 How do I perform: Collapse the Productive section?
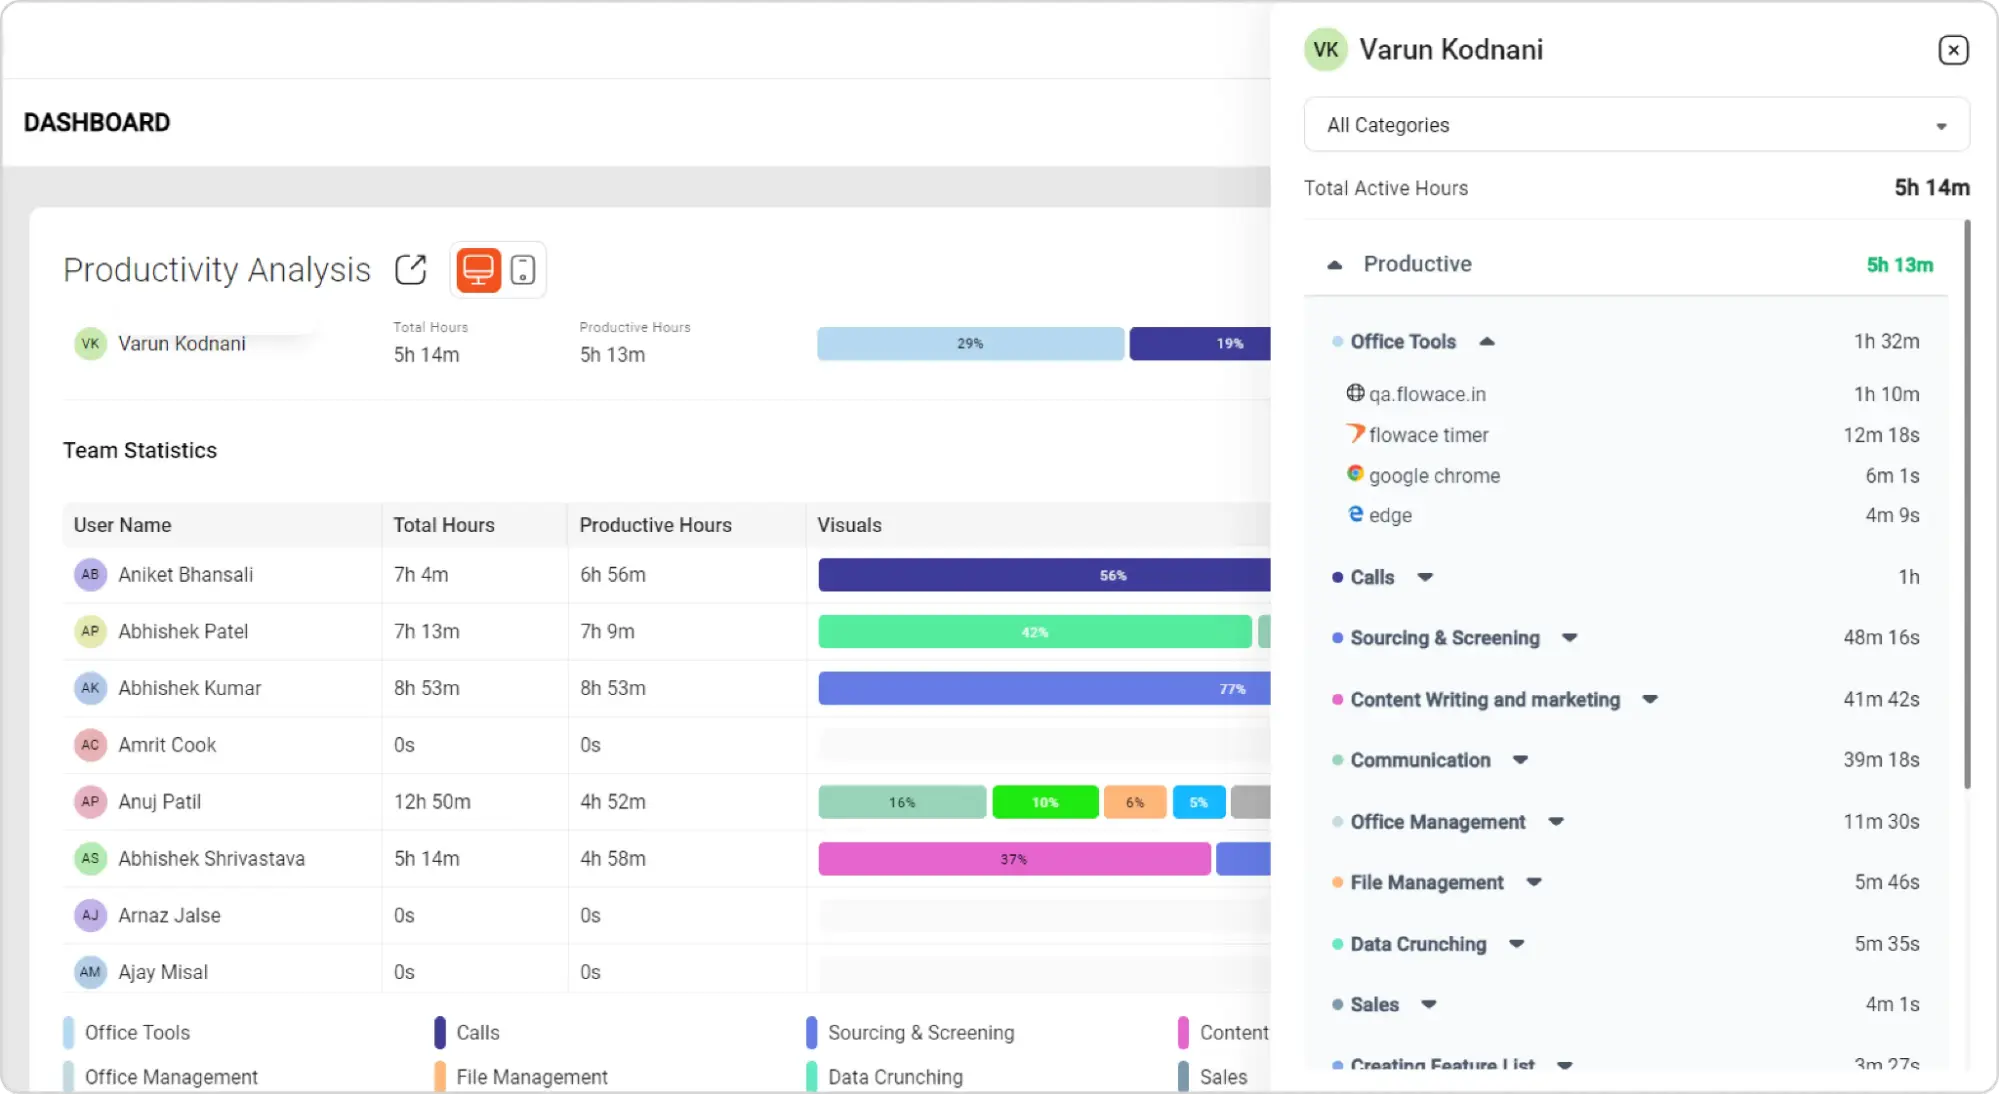(1334, 265)
